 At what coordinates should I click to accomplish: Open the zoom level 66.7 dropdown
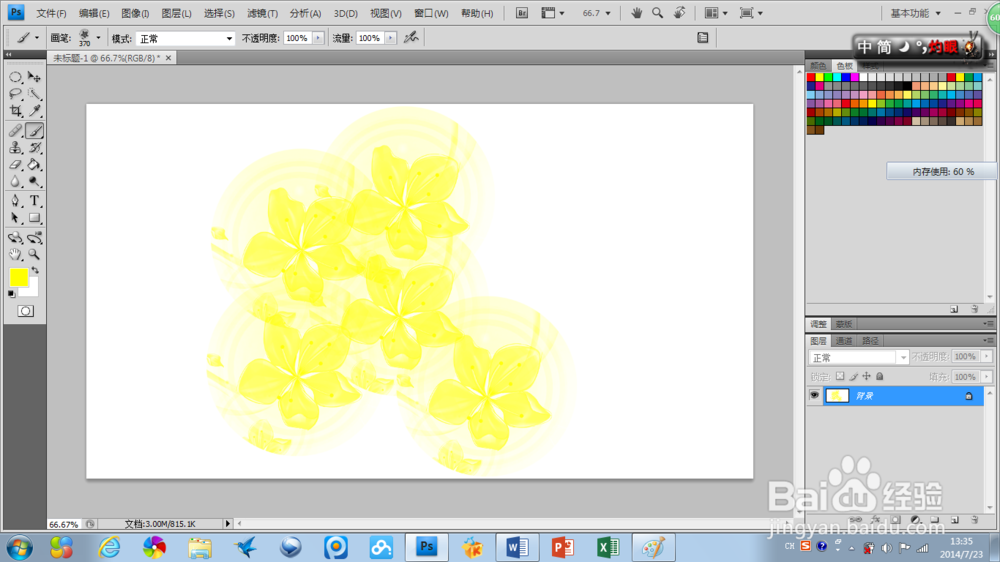(608, 13)
